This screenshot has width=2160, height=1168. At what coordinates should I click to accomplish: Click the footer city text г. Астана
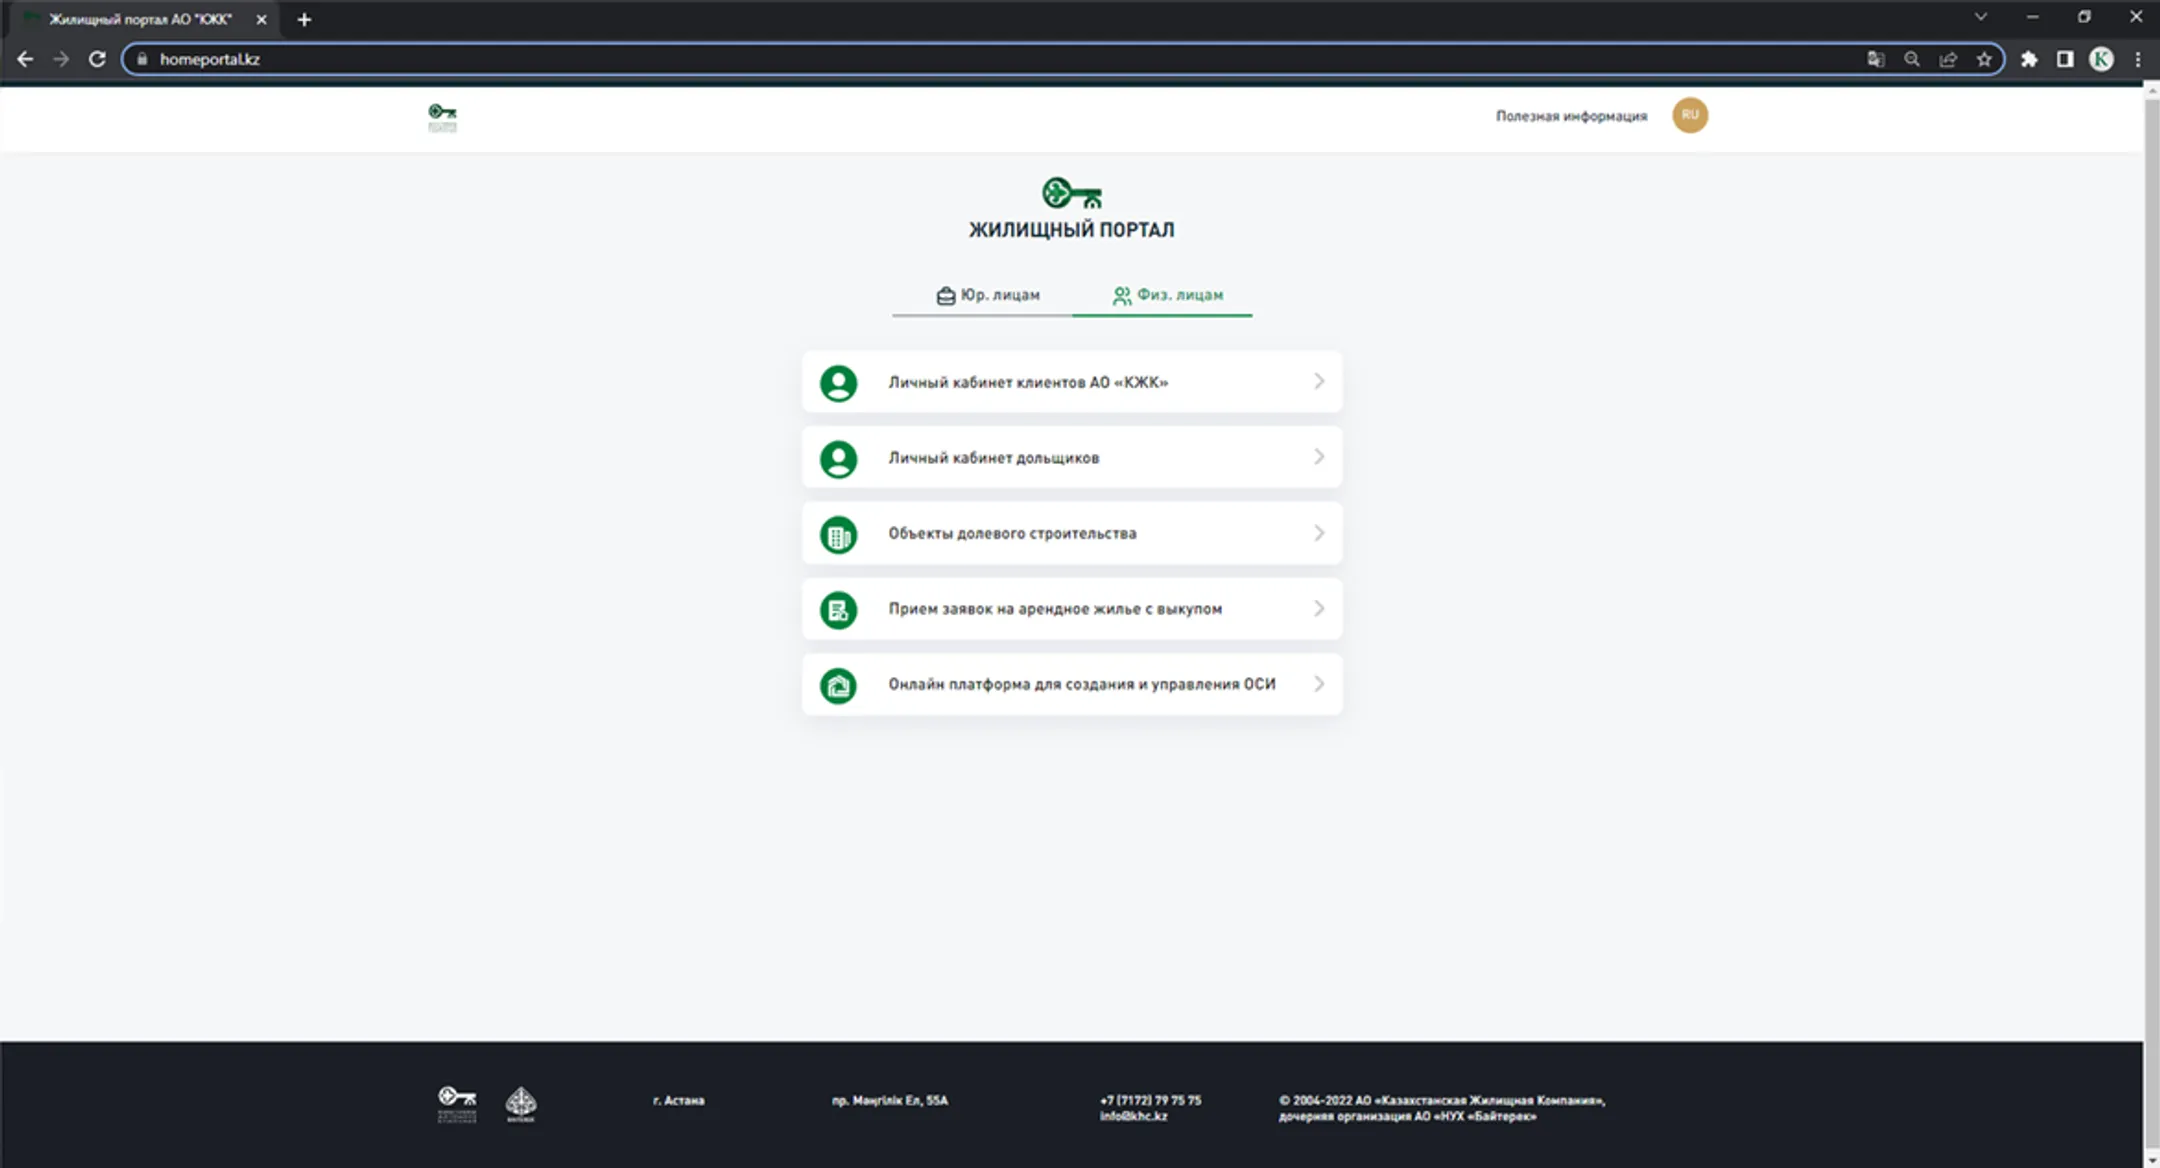(678, 1100)
